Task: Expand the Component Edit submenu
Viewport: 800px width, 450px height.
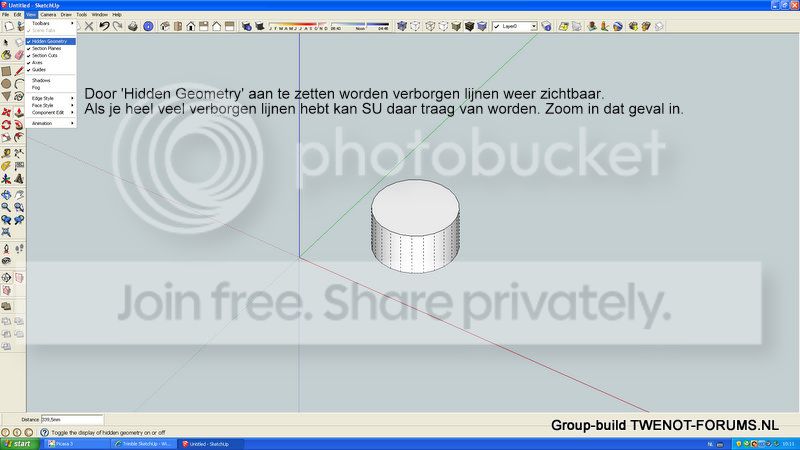Action: 51,113
